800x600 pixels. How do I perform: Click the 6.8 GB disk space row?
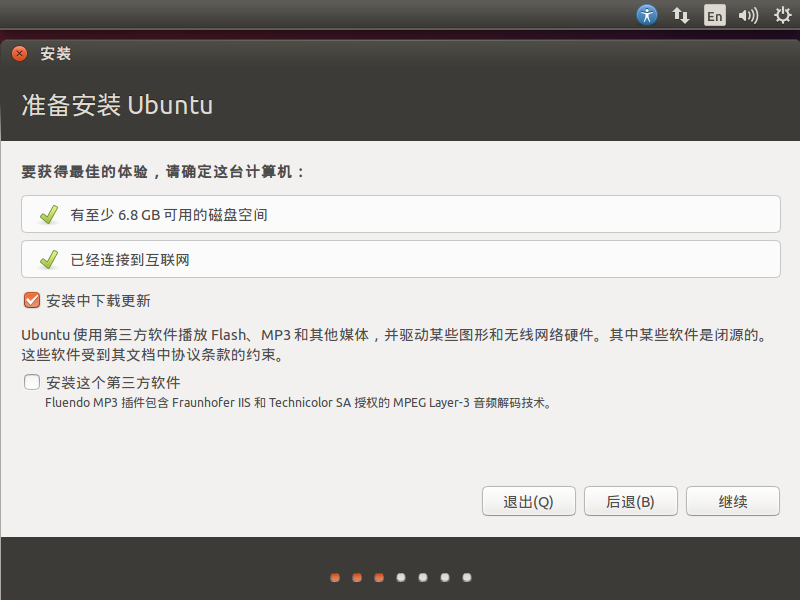tap(401, 214)
